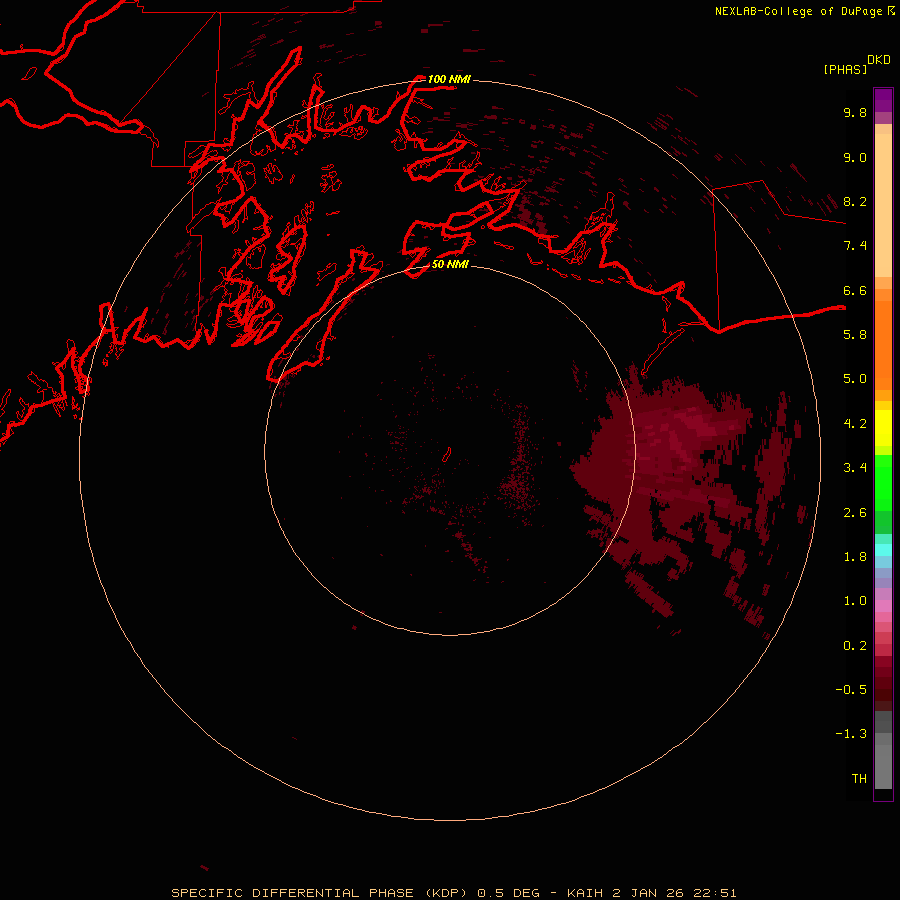Image resolution: width=900 pixels, height=900 pixels.
Task: Select the cyan band in the color scale
Action: [x=883, y=550]
